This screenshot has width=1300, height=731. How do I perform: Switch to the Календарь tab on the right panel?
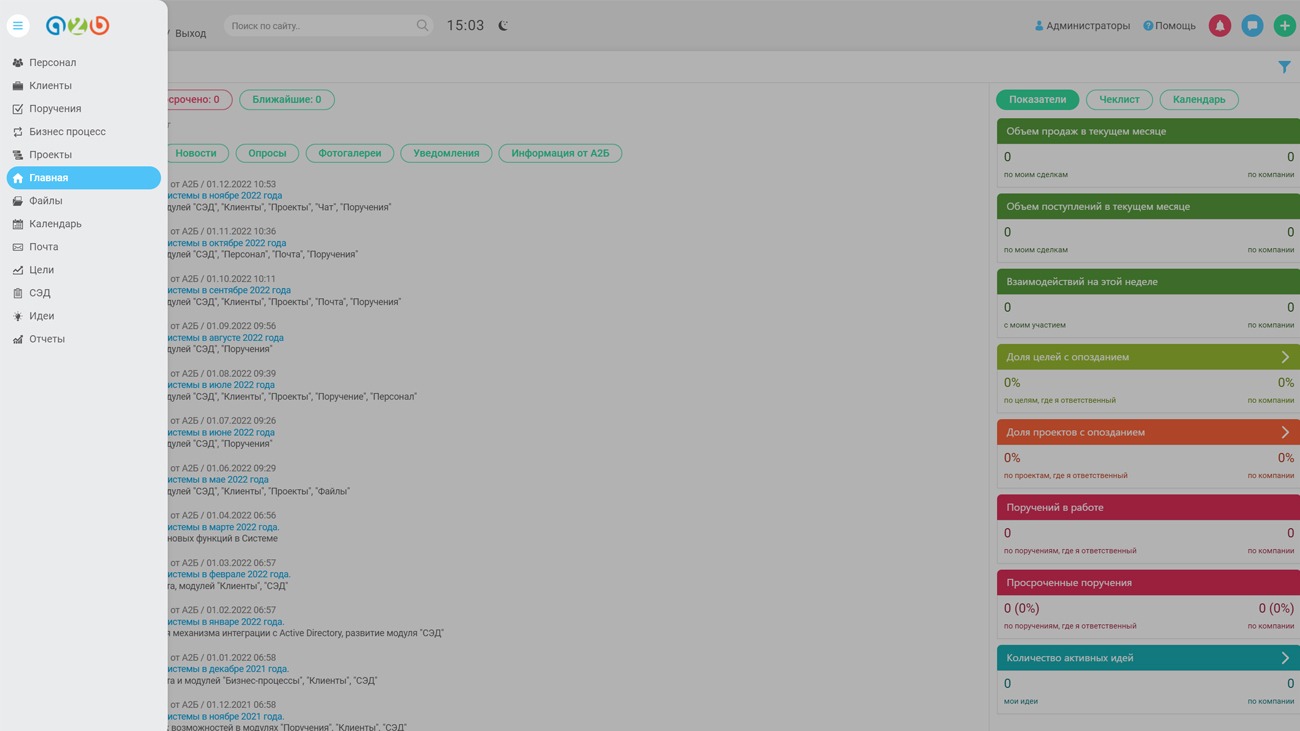(x=1198, y=100)
